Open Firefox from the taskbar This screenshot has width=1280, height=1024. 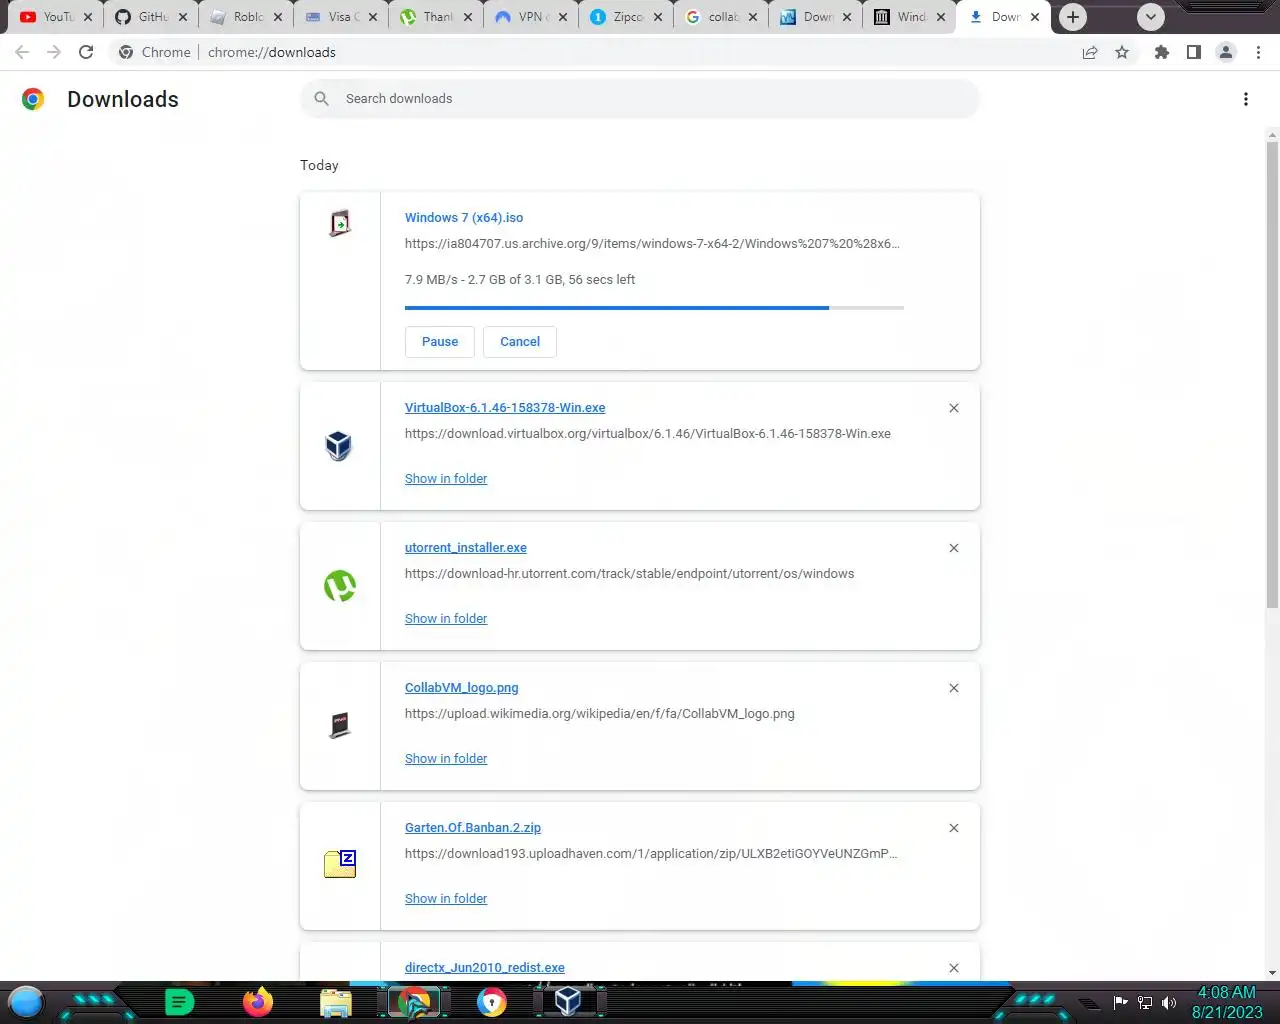click(x=258, y=1001)
